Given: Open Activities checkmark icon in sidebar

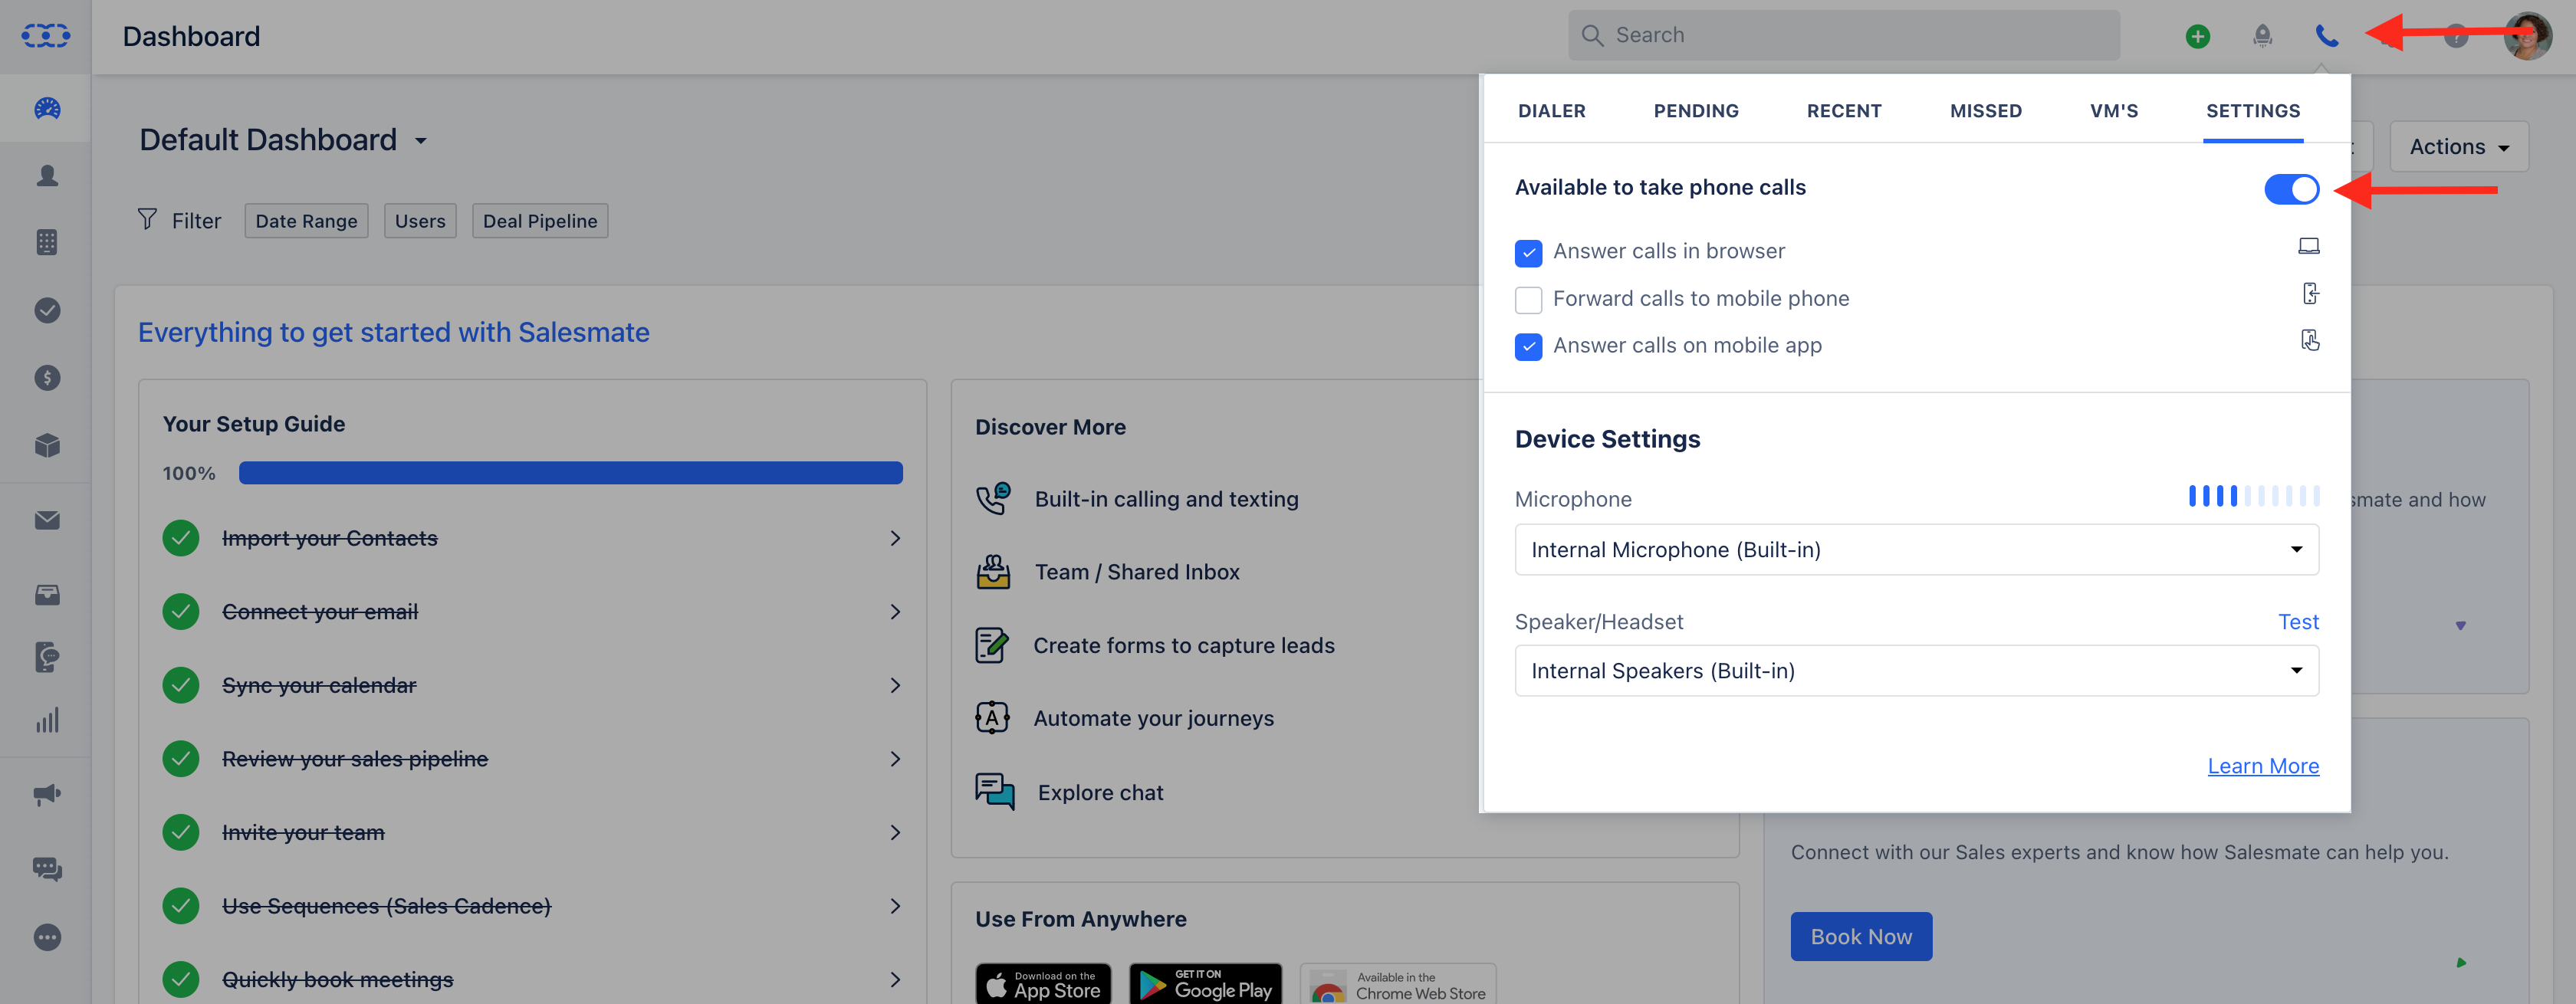Looking at the screenshot, I should (47, 310).
